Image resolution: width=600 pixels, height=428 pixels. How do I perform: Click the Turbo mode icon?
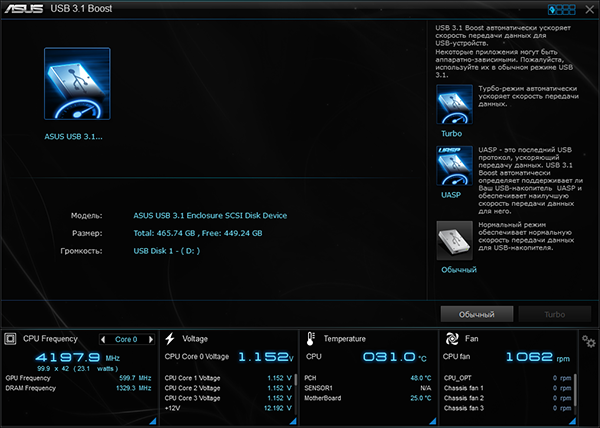click(454, 104)
